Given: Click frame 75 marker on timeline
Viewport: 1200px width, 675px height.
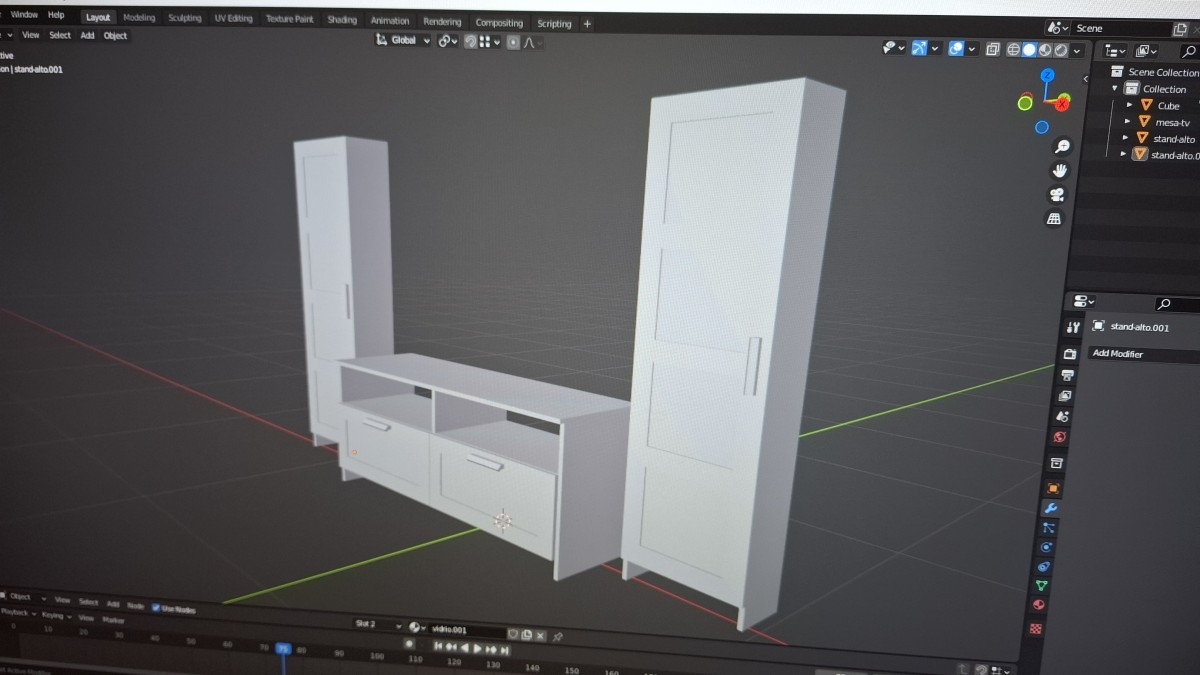Looking at the screenshot, I should point(283,649).
